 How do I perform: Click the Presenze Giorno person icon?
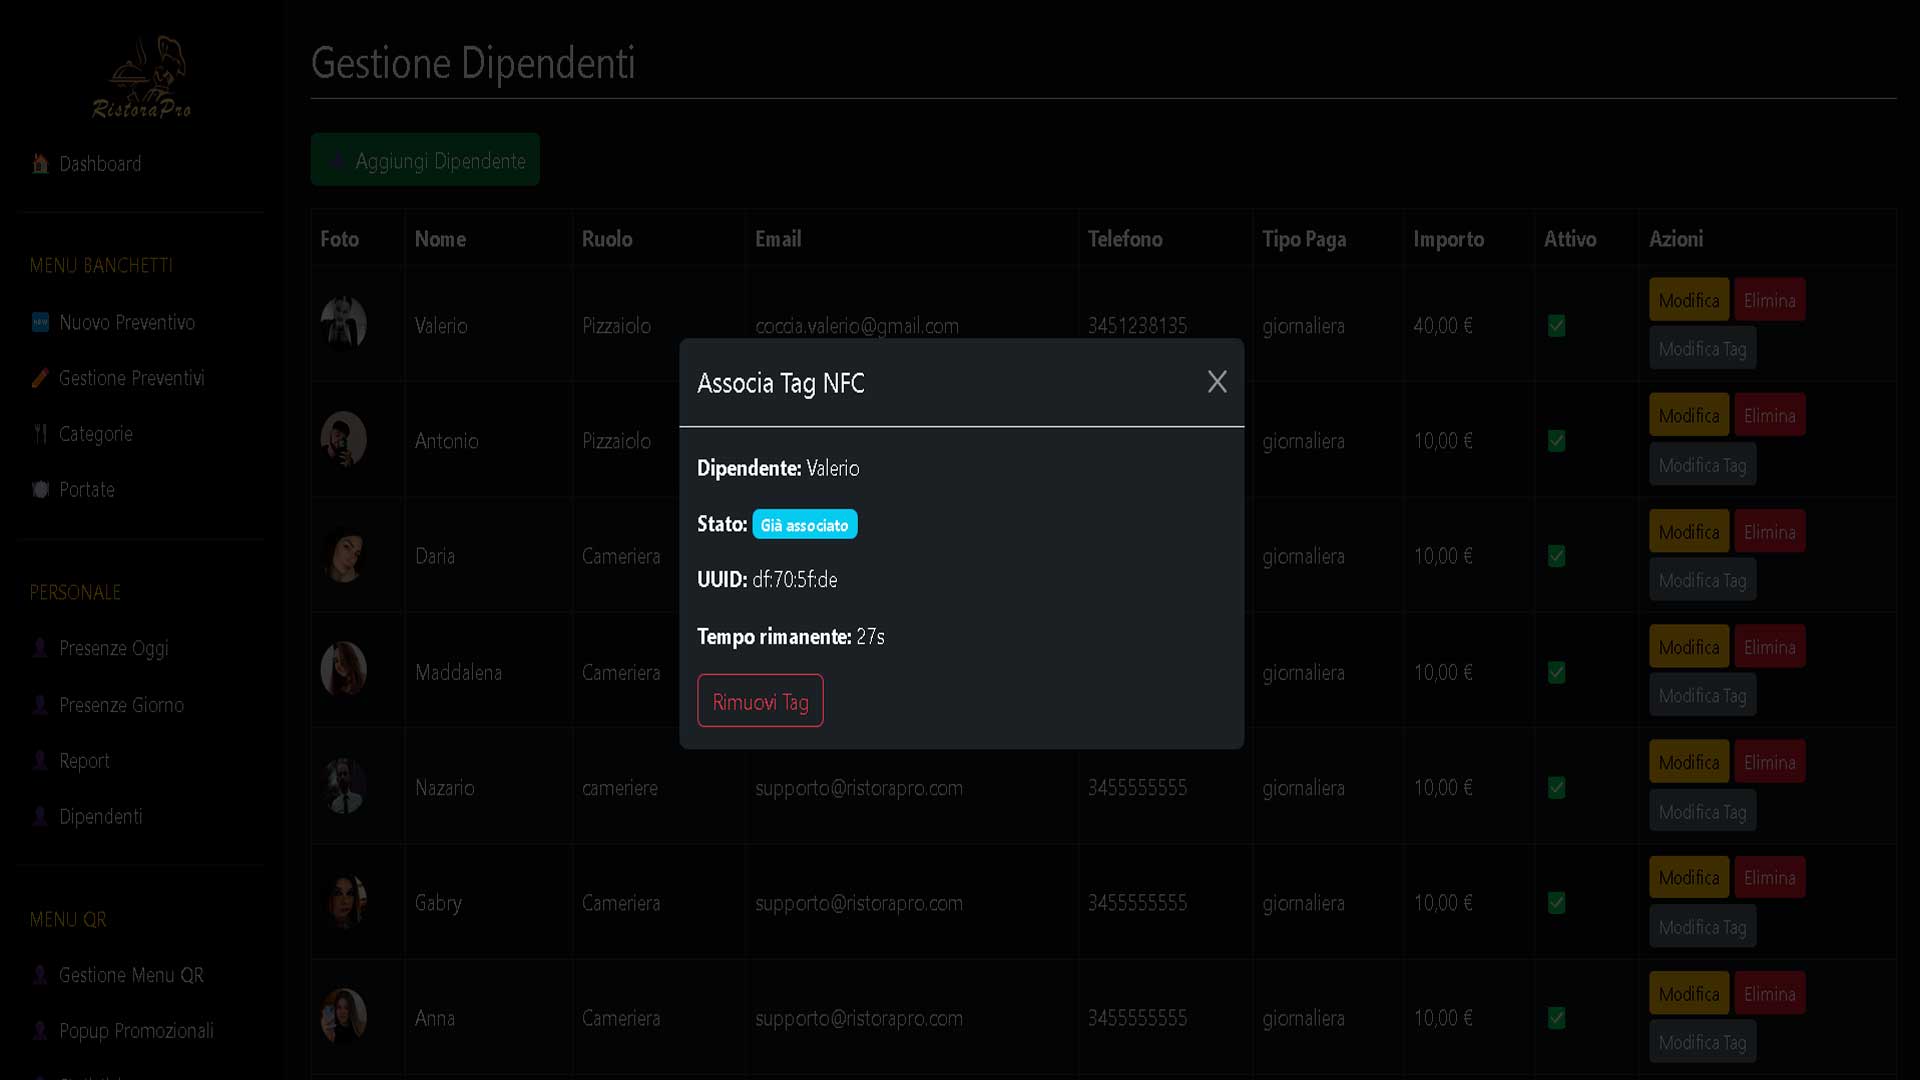40,706
